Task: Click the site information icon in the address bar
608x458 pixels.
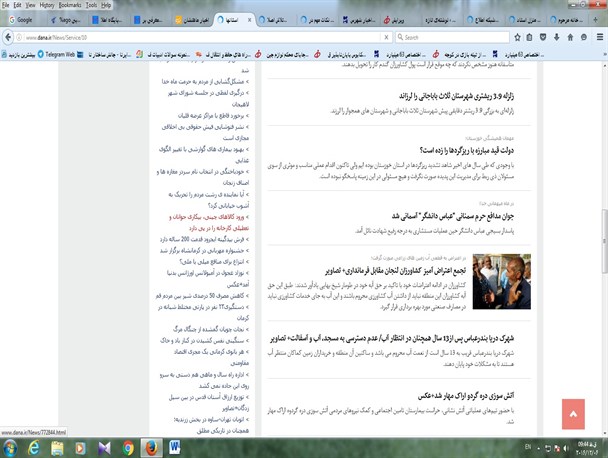Action: point(19,38)
